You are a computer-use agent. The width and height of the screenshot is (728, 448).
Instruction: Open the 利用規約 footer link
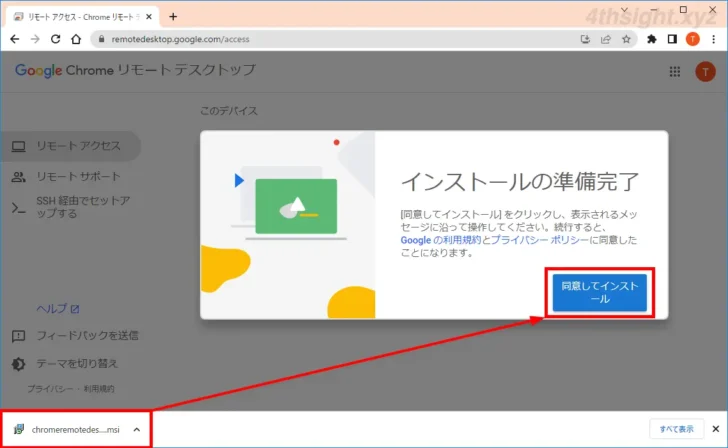click(99, 389)
